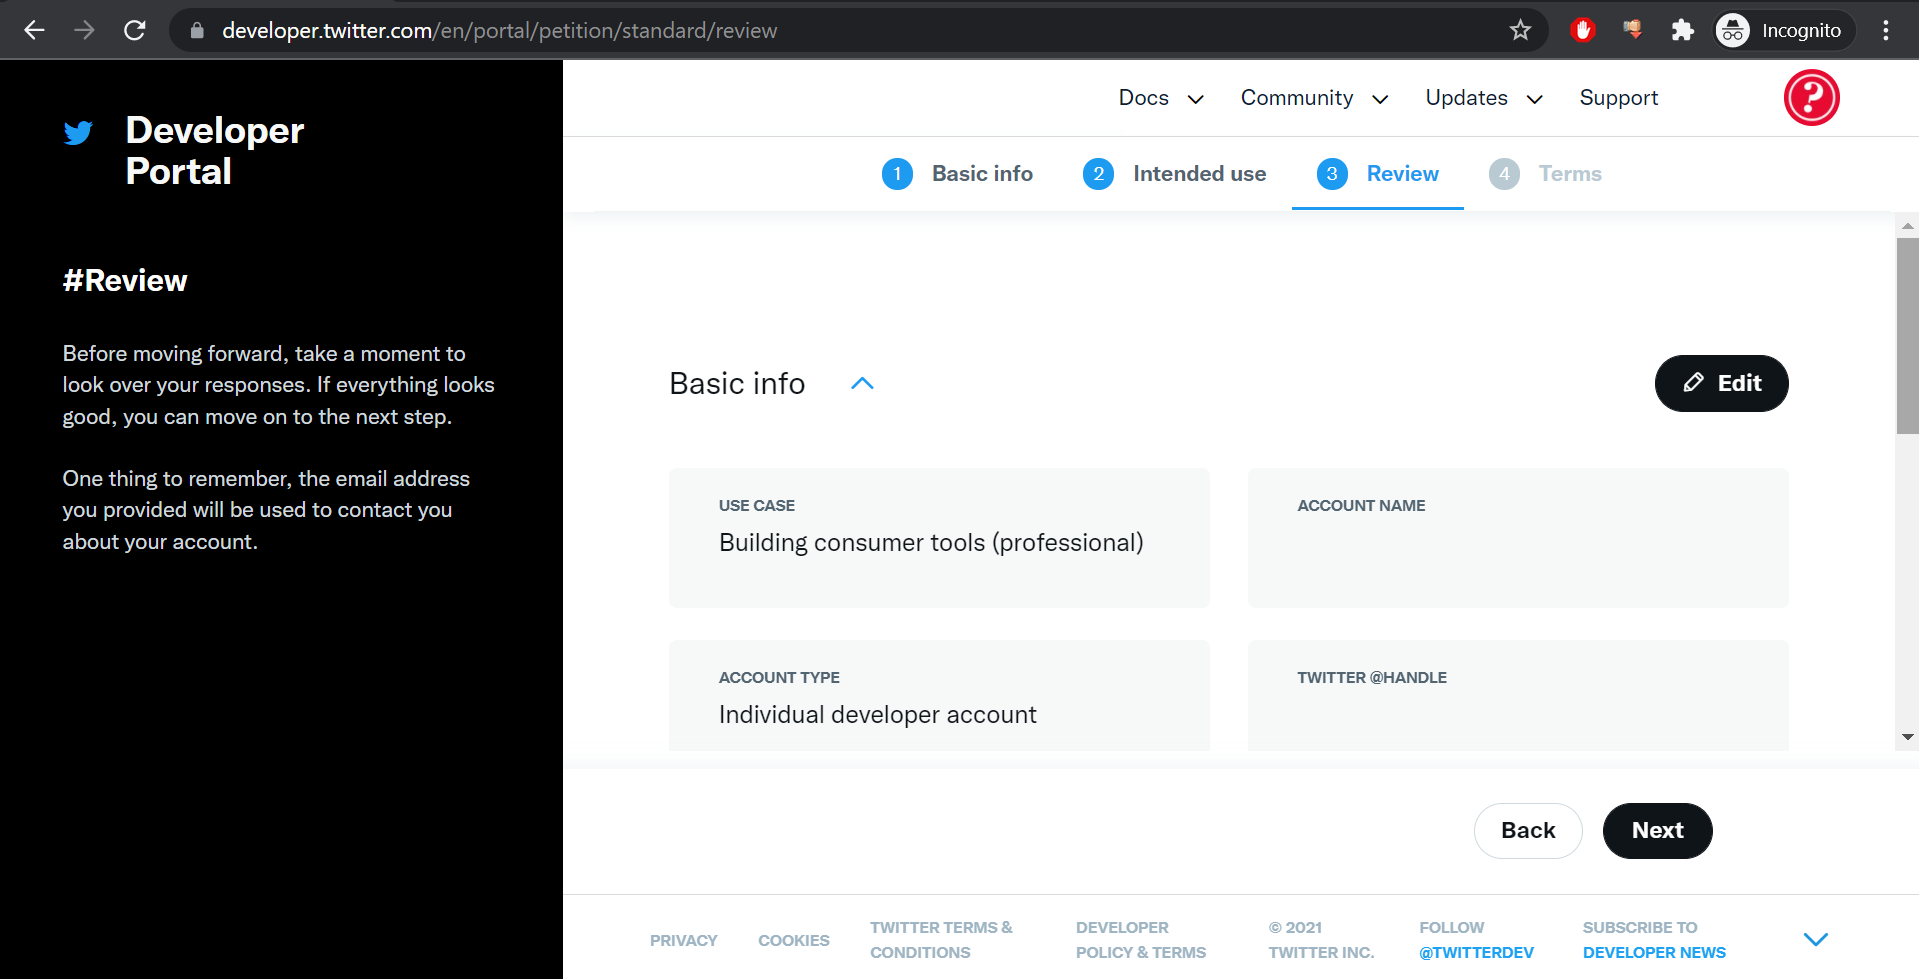Open the Support link

tap(1619, 98)
